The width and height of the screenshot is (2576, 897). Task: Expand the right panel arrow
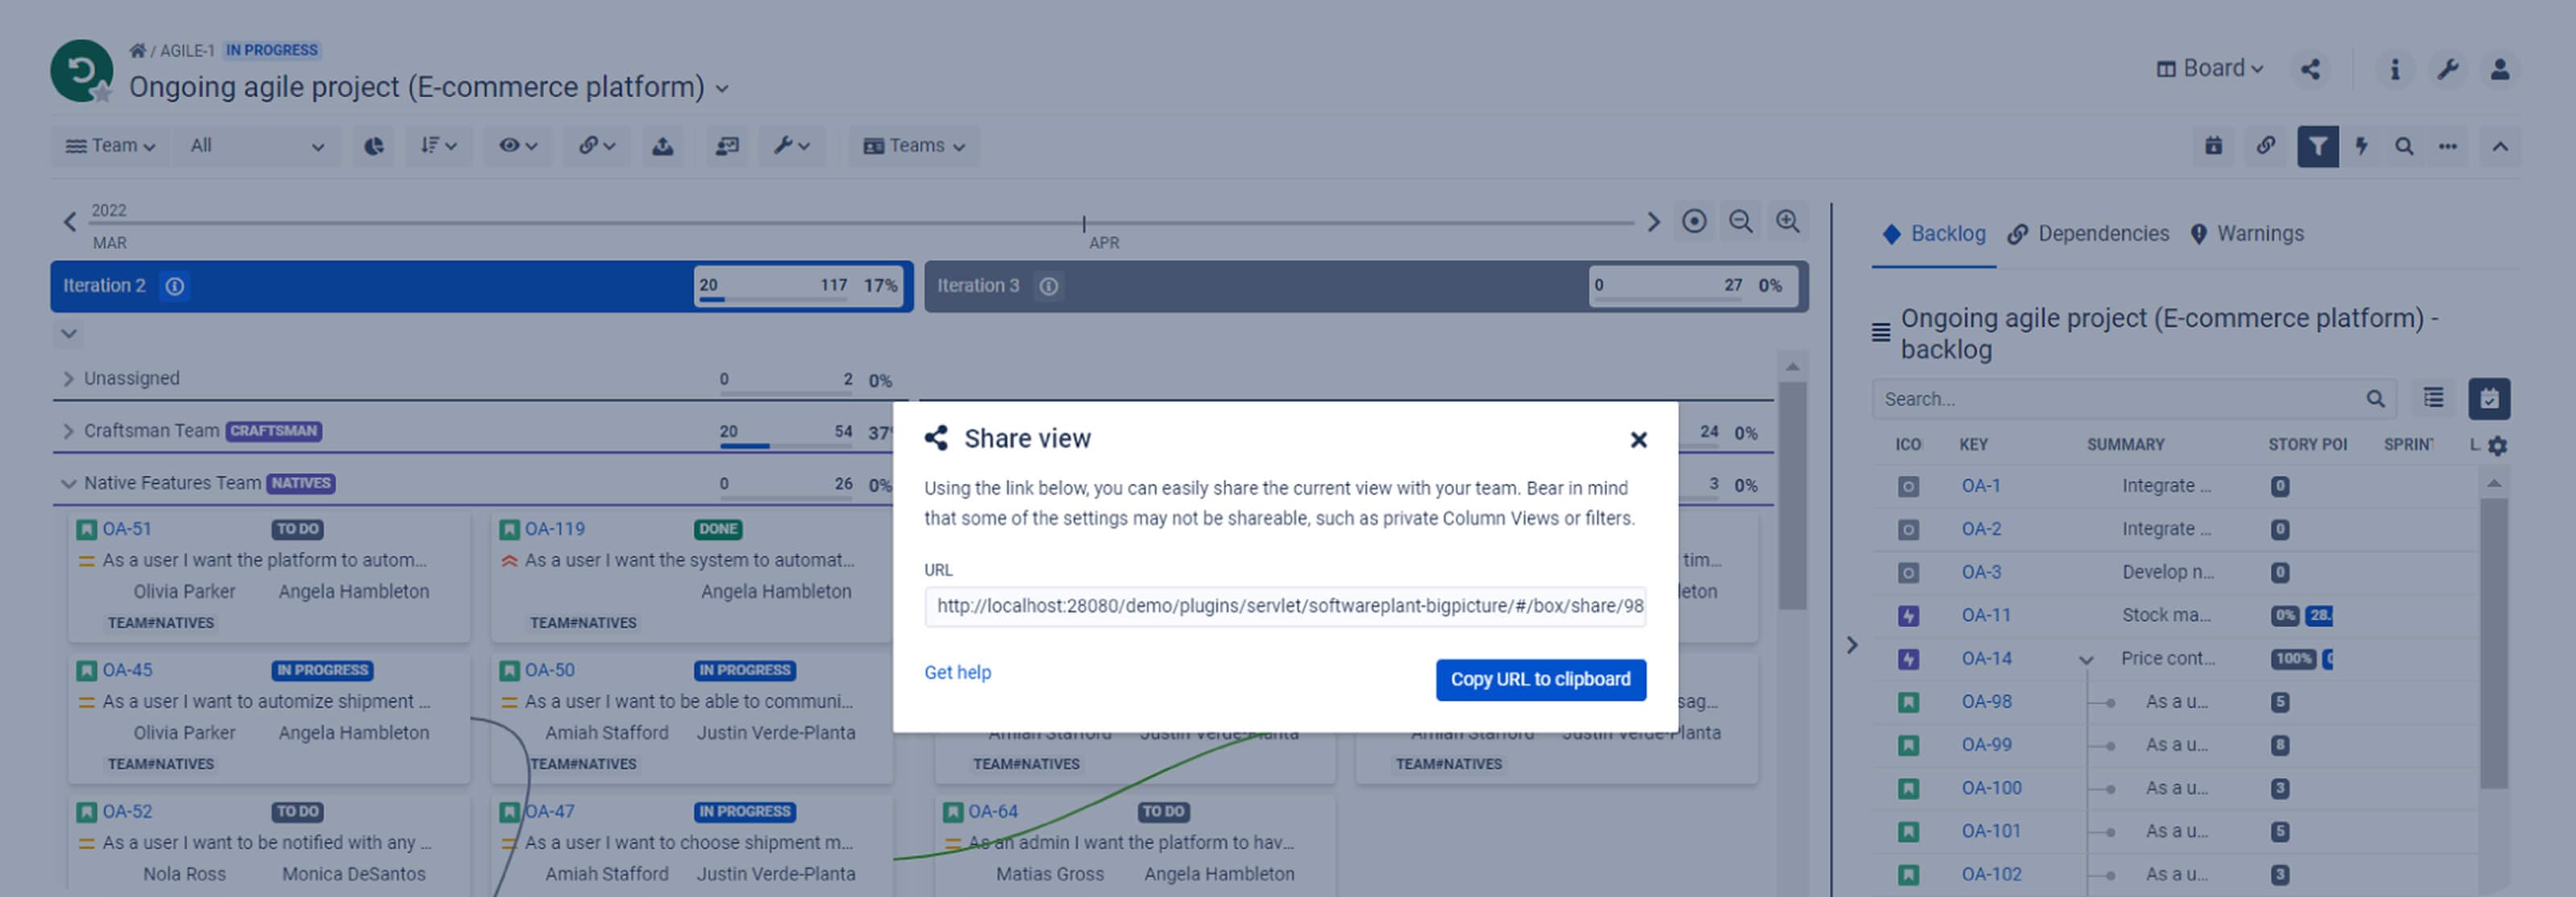pyautogui.click(x=1851, y=645)
